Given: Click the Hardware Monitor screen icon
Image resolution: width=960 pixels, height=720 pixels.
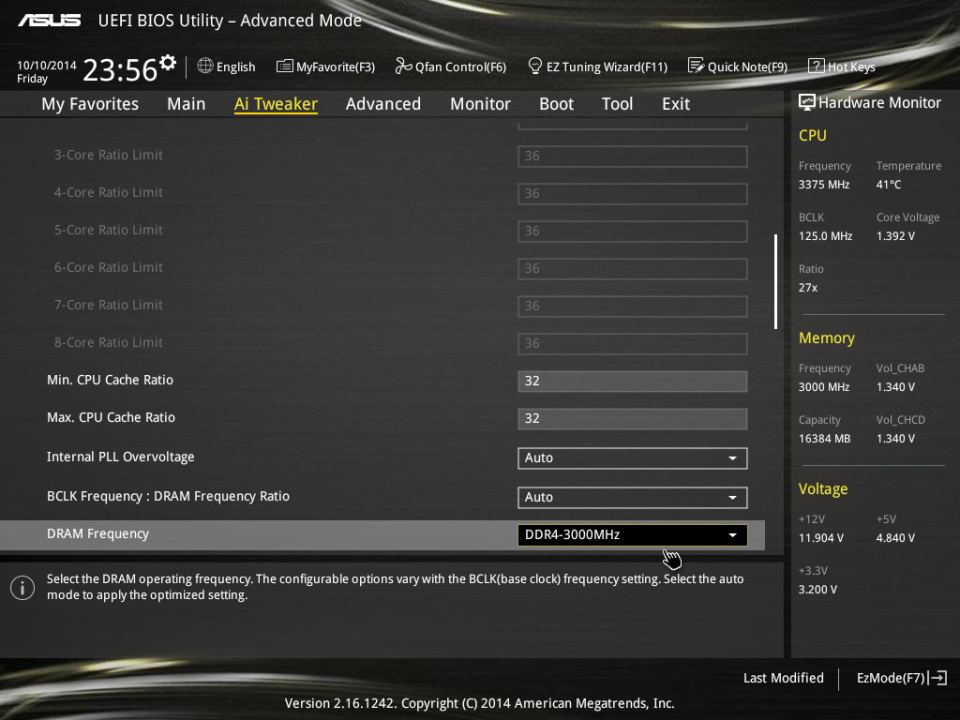Looking at the screenshot, I should [806, 102].
